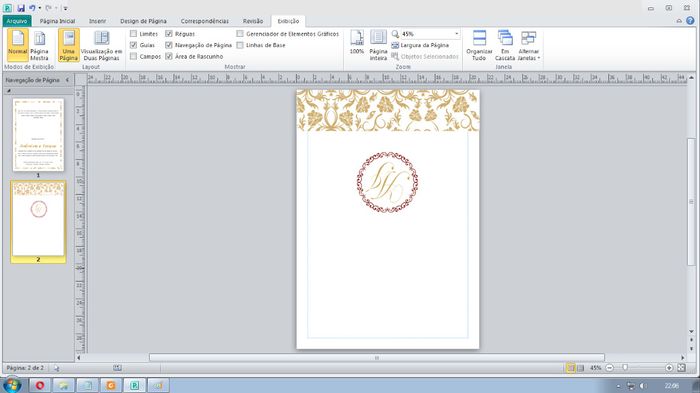Click horizontal scrollbar right arrow
The width and height of the screenshot is (700, 393).
click(682, 358)
